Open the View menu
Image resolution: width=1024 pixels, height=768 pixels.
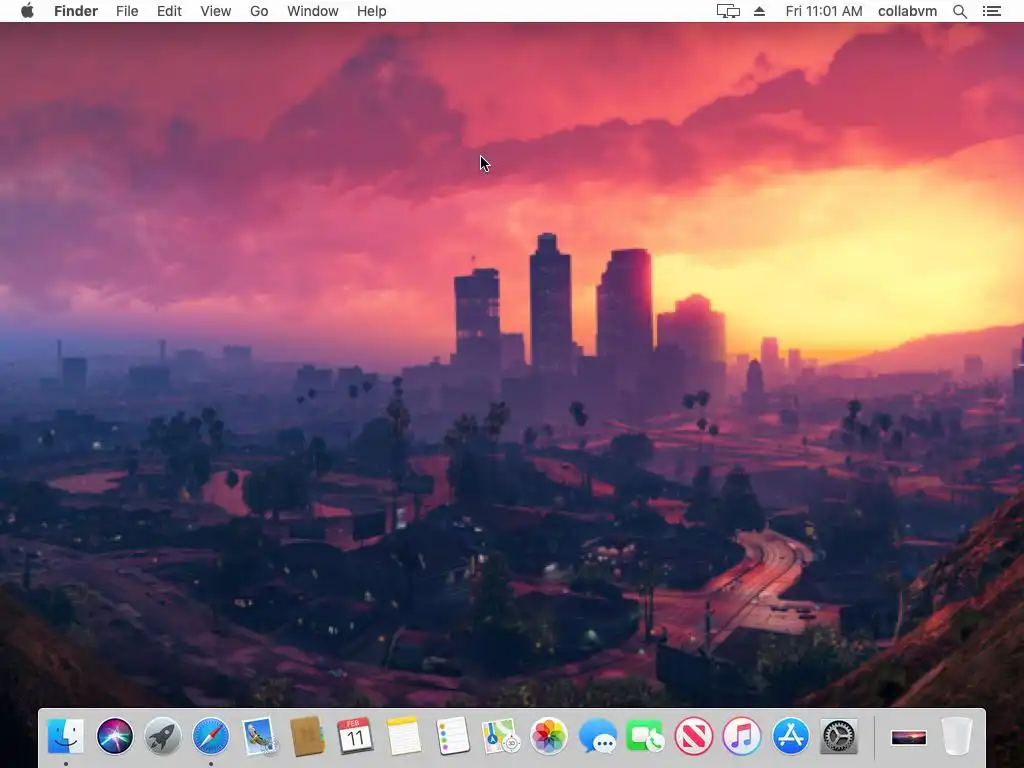pyautogui.click(x=216, y=11)
